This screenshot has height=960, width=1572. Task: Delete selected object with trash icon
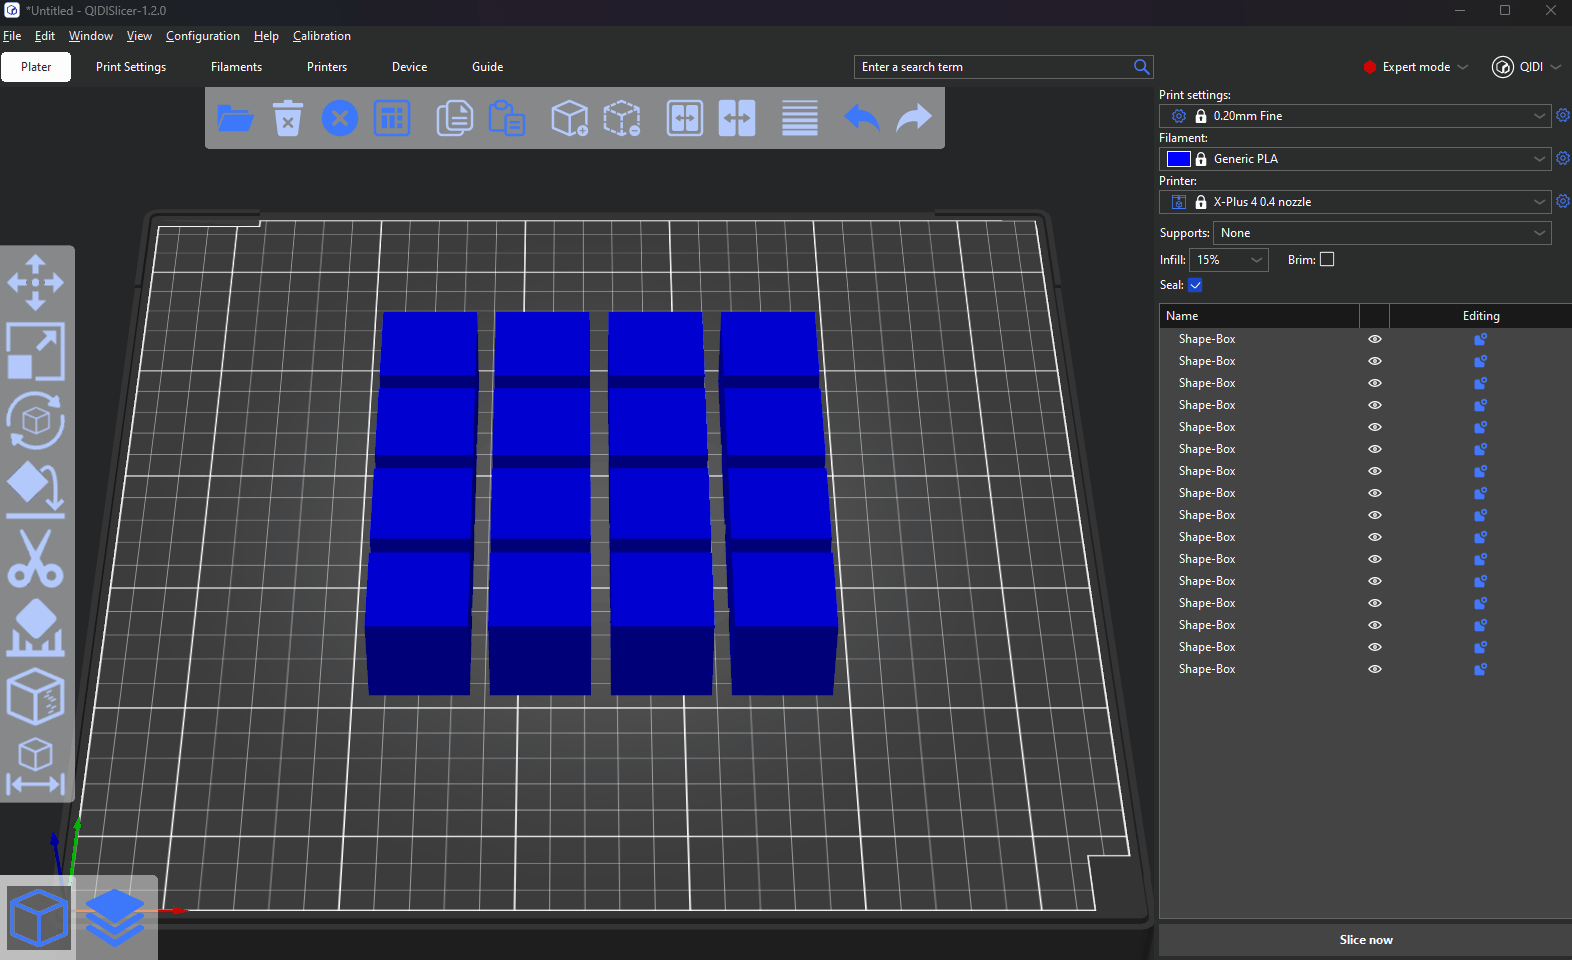pos(288,118)
